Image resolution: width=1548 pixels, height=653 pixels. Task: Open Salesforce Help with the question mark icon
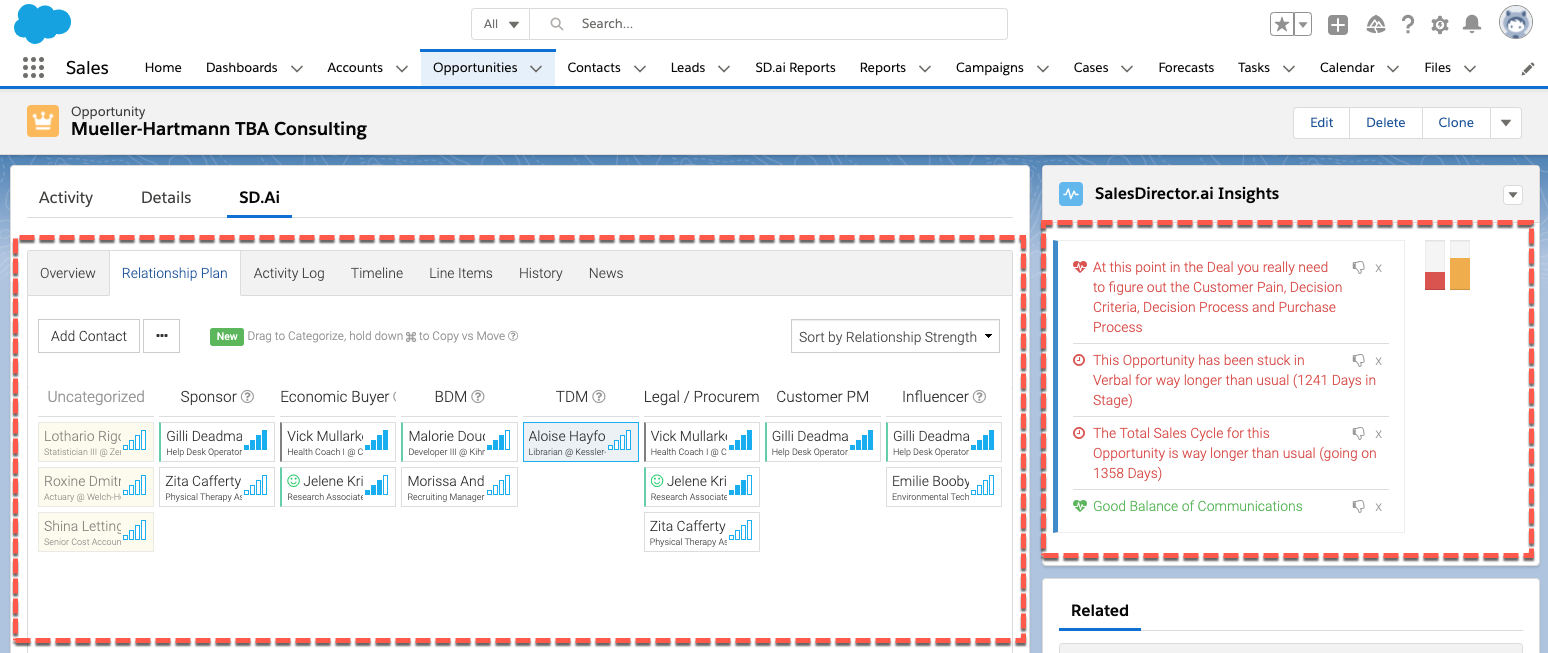1407,23
